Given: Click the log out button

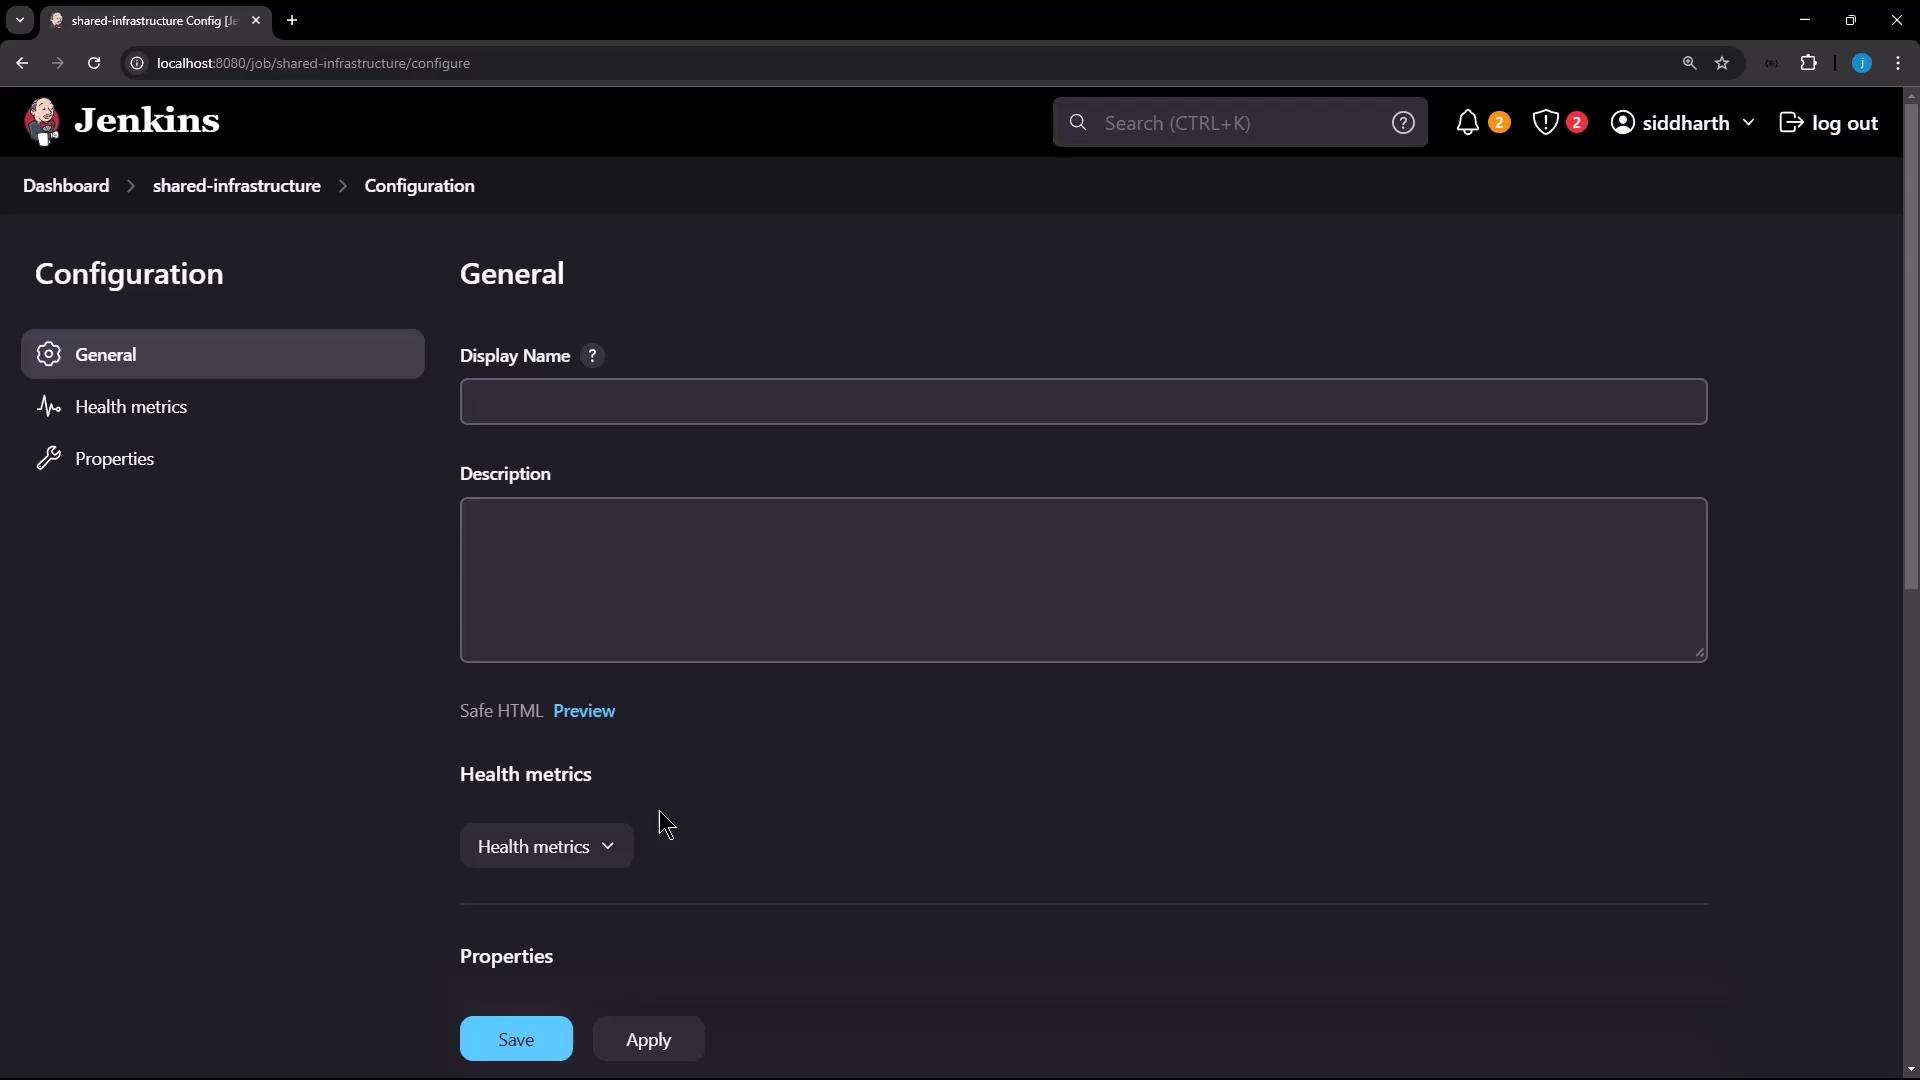Looking at the screenshot, I should point(1829,123).
